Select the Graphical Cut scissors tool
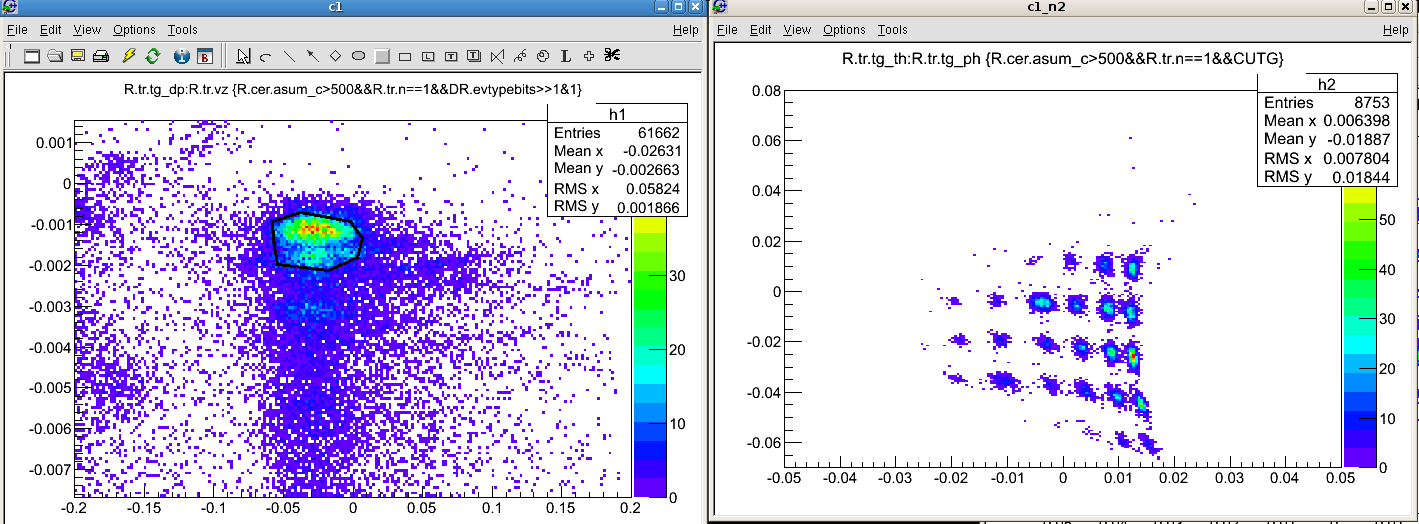The width and height of the screenshot is (1419, 524). click(612, 56)
